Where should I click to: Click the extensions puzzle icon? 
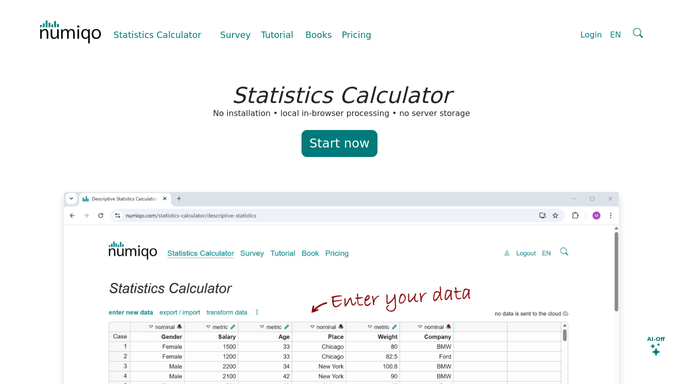tap(575, 216)
